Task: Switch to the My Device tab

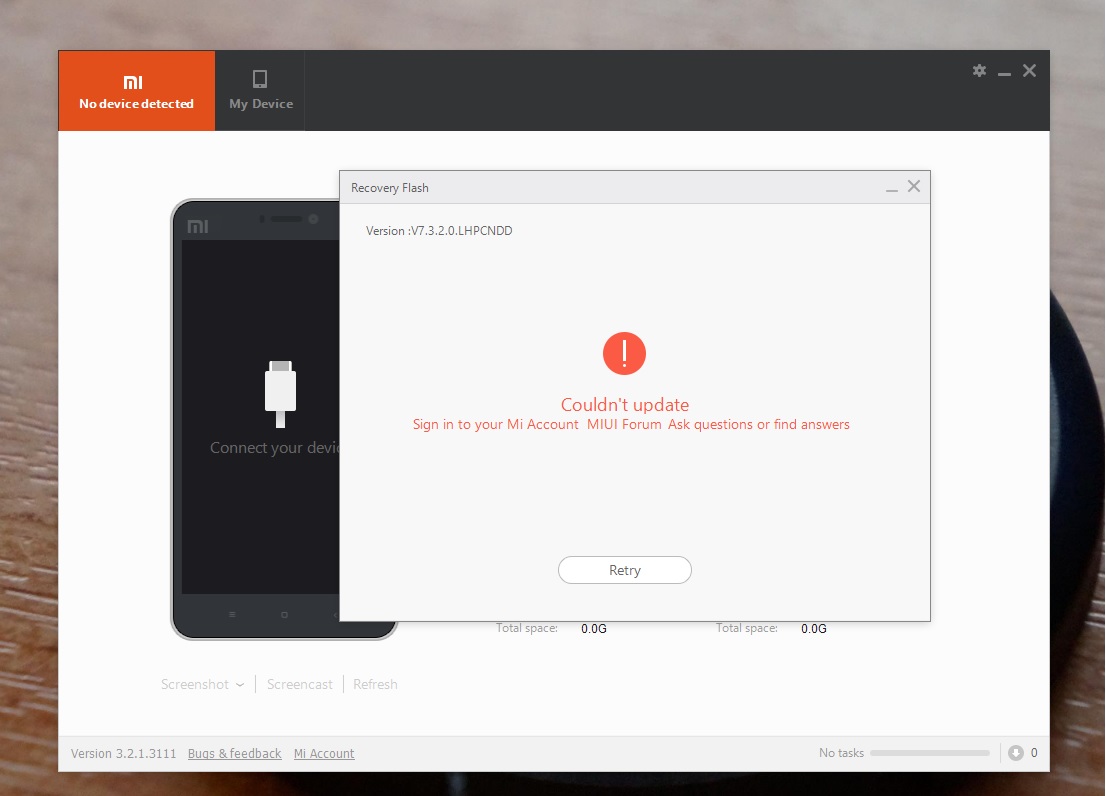Action: coord(260,91)
